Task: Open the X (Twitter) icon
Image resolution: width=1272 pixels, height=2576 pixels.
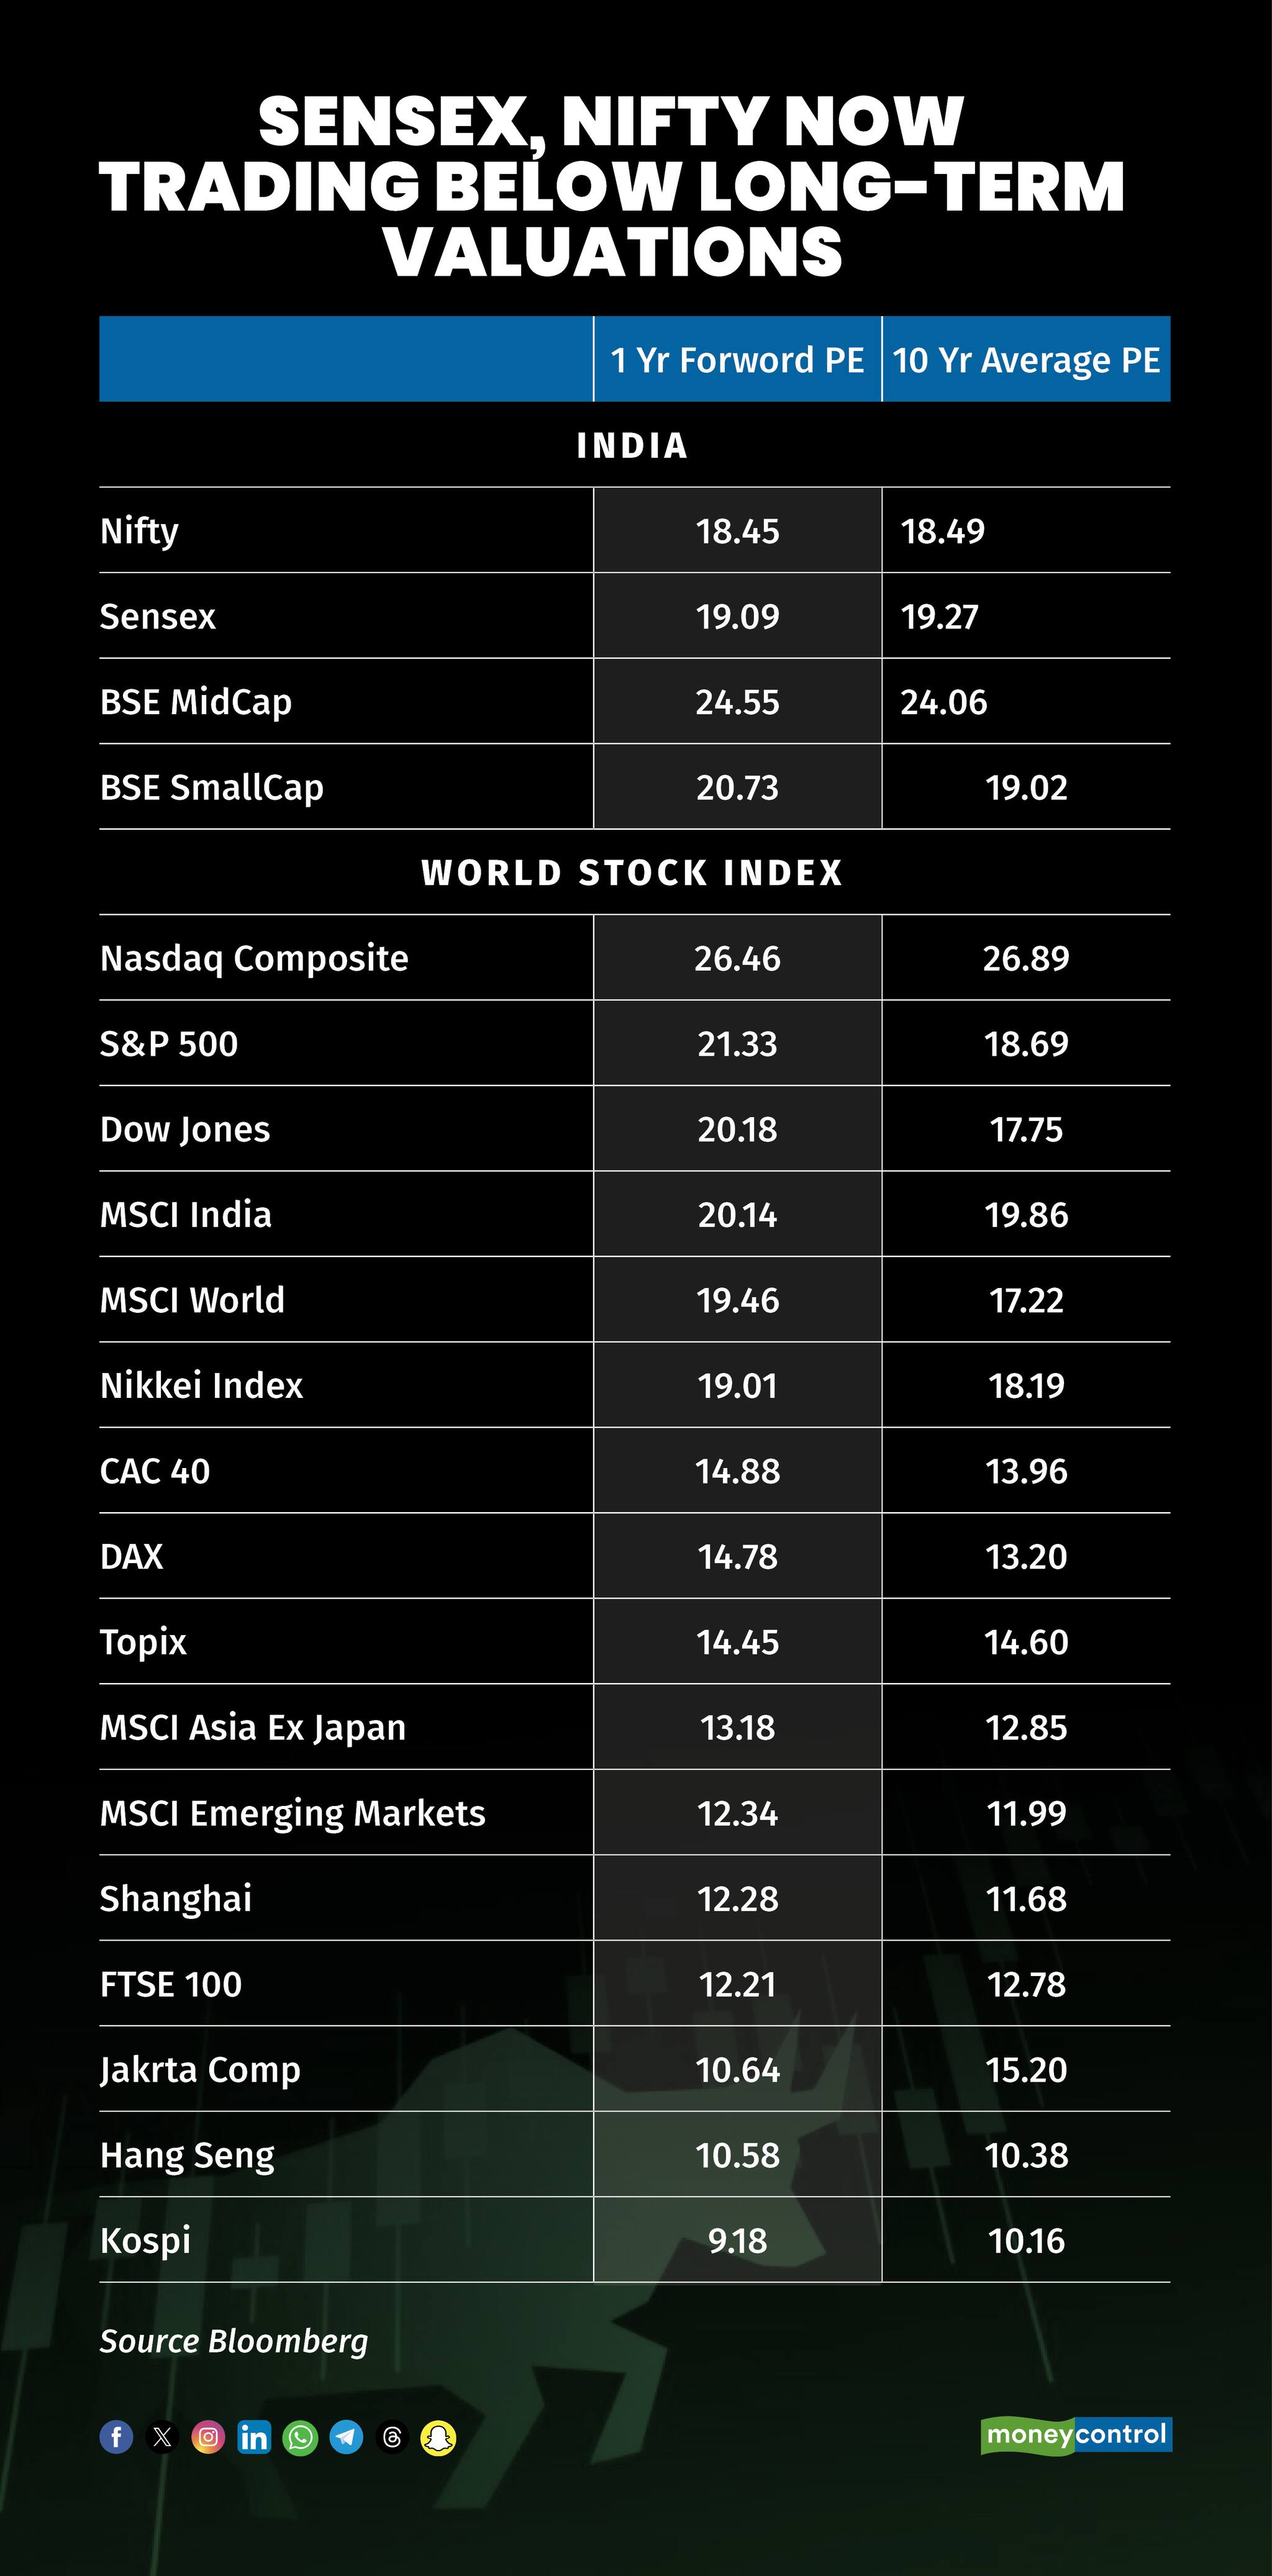Action: [162, 2438]
